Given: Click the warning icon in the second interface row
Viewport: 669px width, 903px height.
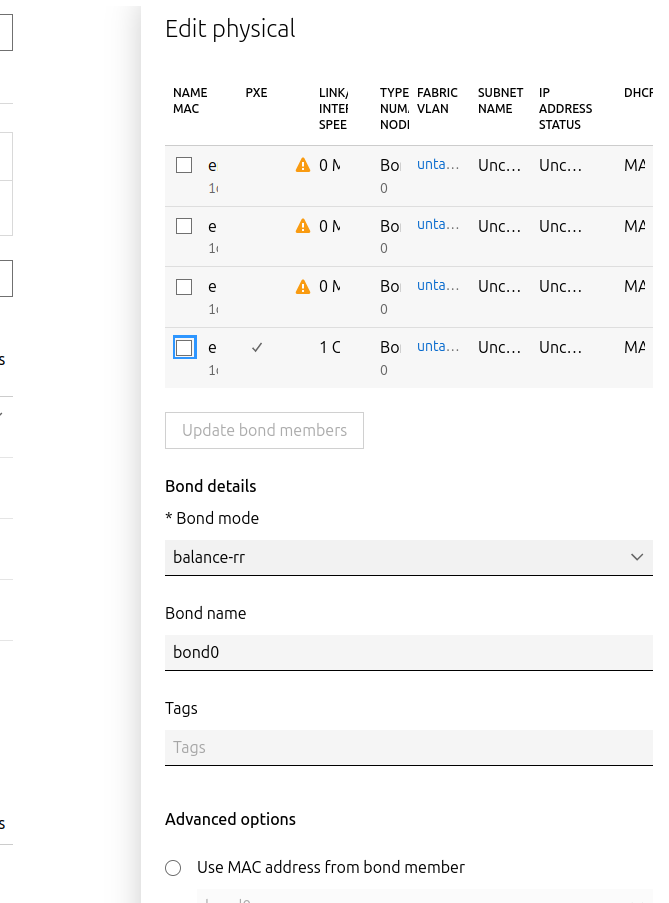Looking at the screenshot, I should [x=303, y=226].
